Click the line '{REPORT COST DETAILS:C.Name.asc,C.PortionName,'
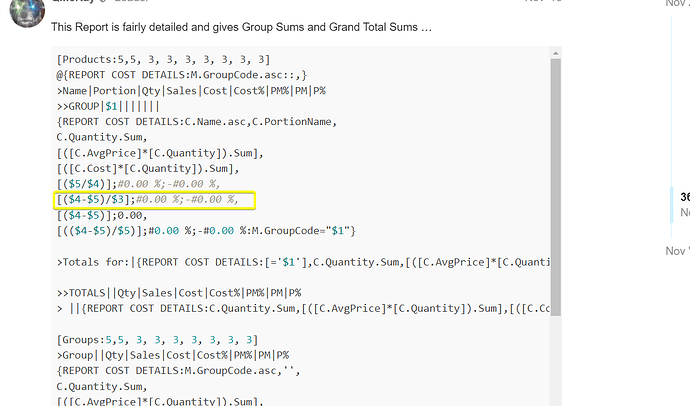 click(197, 122)
